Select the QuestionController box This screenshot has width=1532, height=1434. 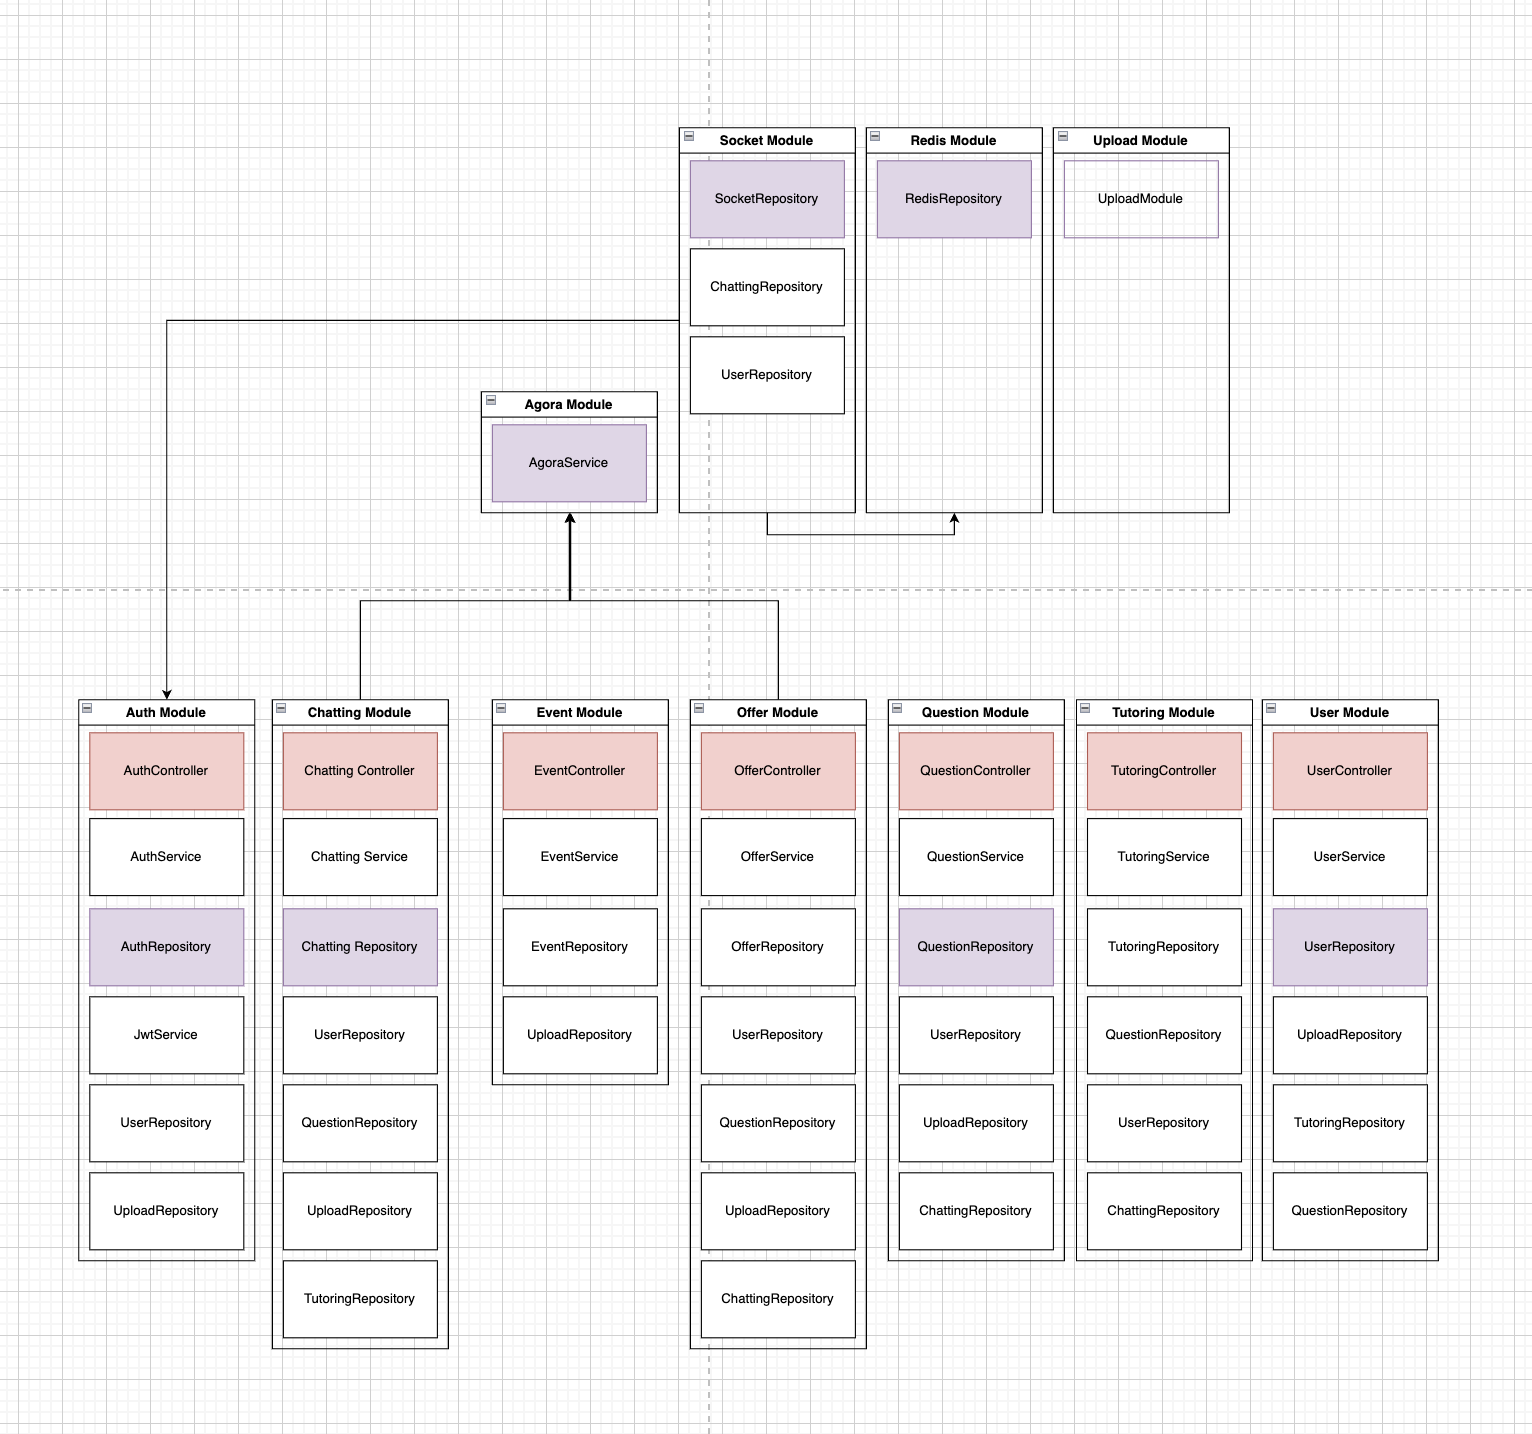point(976,771)
